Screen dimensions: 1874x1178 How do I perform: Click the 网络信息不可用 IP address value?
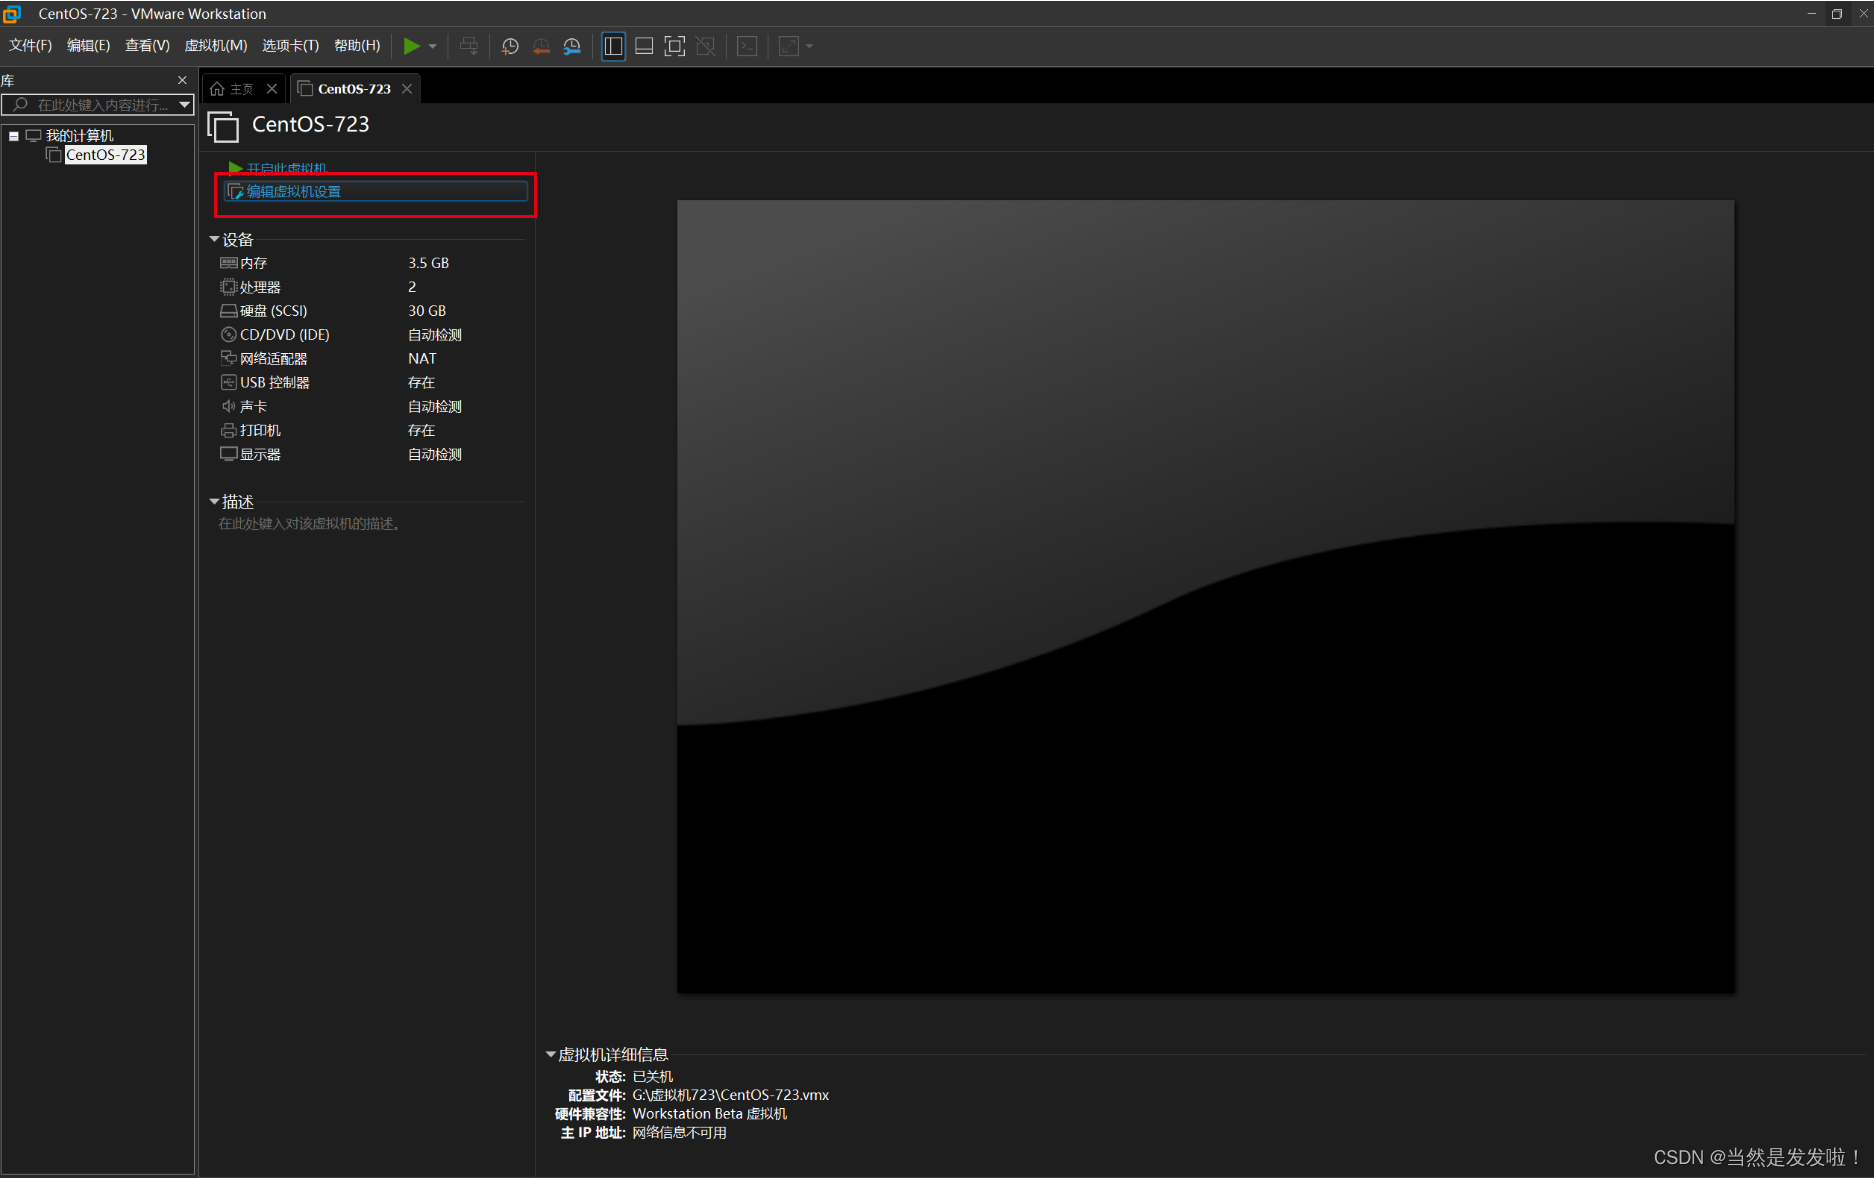679,1133
